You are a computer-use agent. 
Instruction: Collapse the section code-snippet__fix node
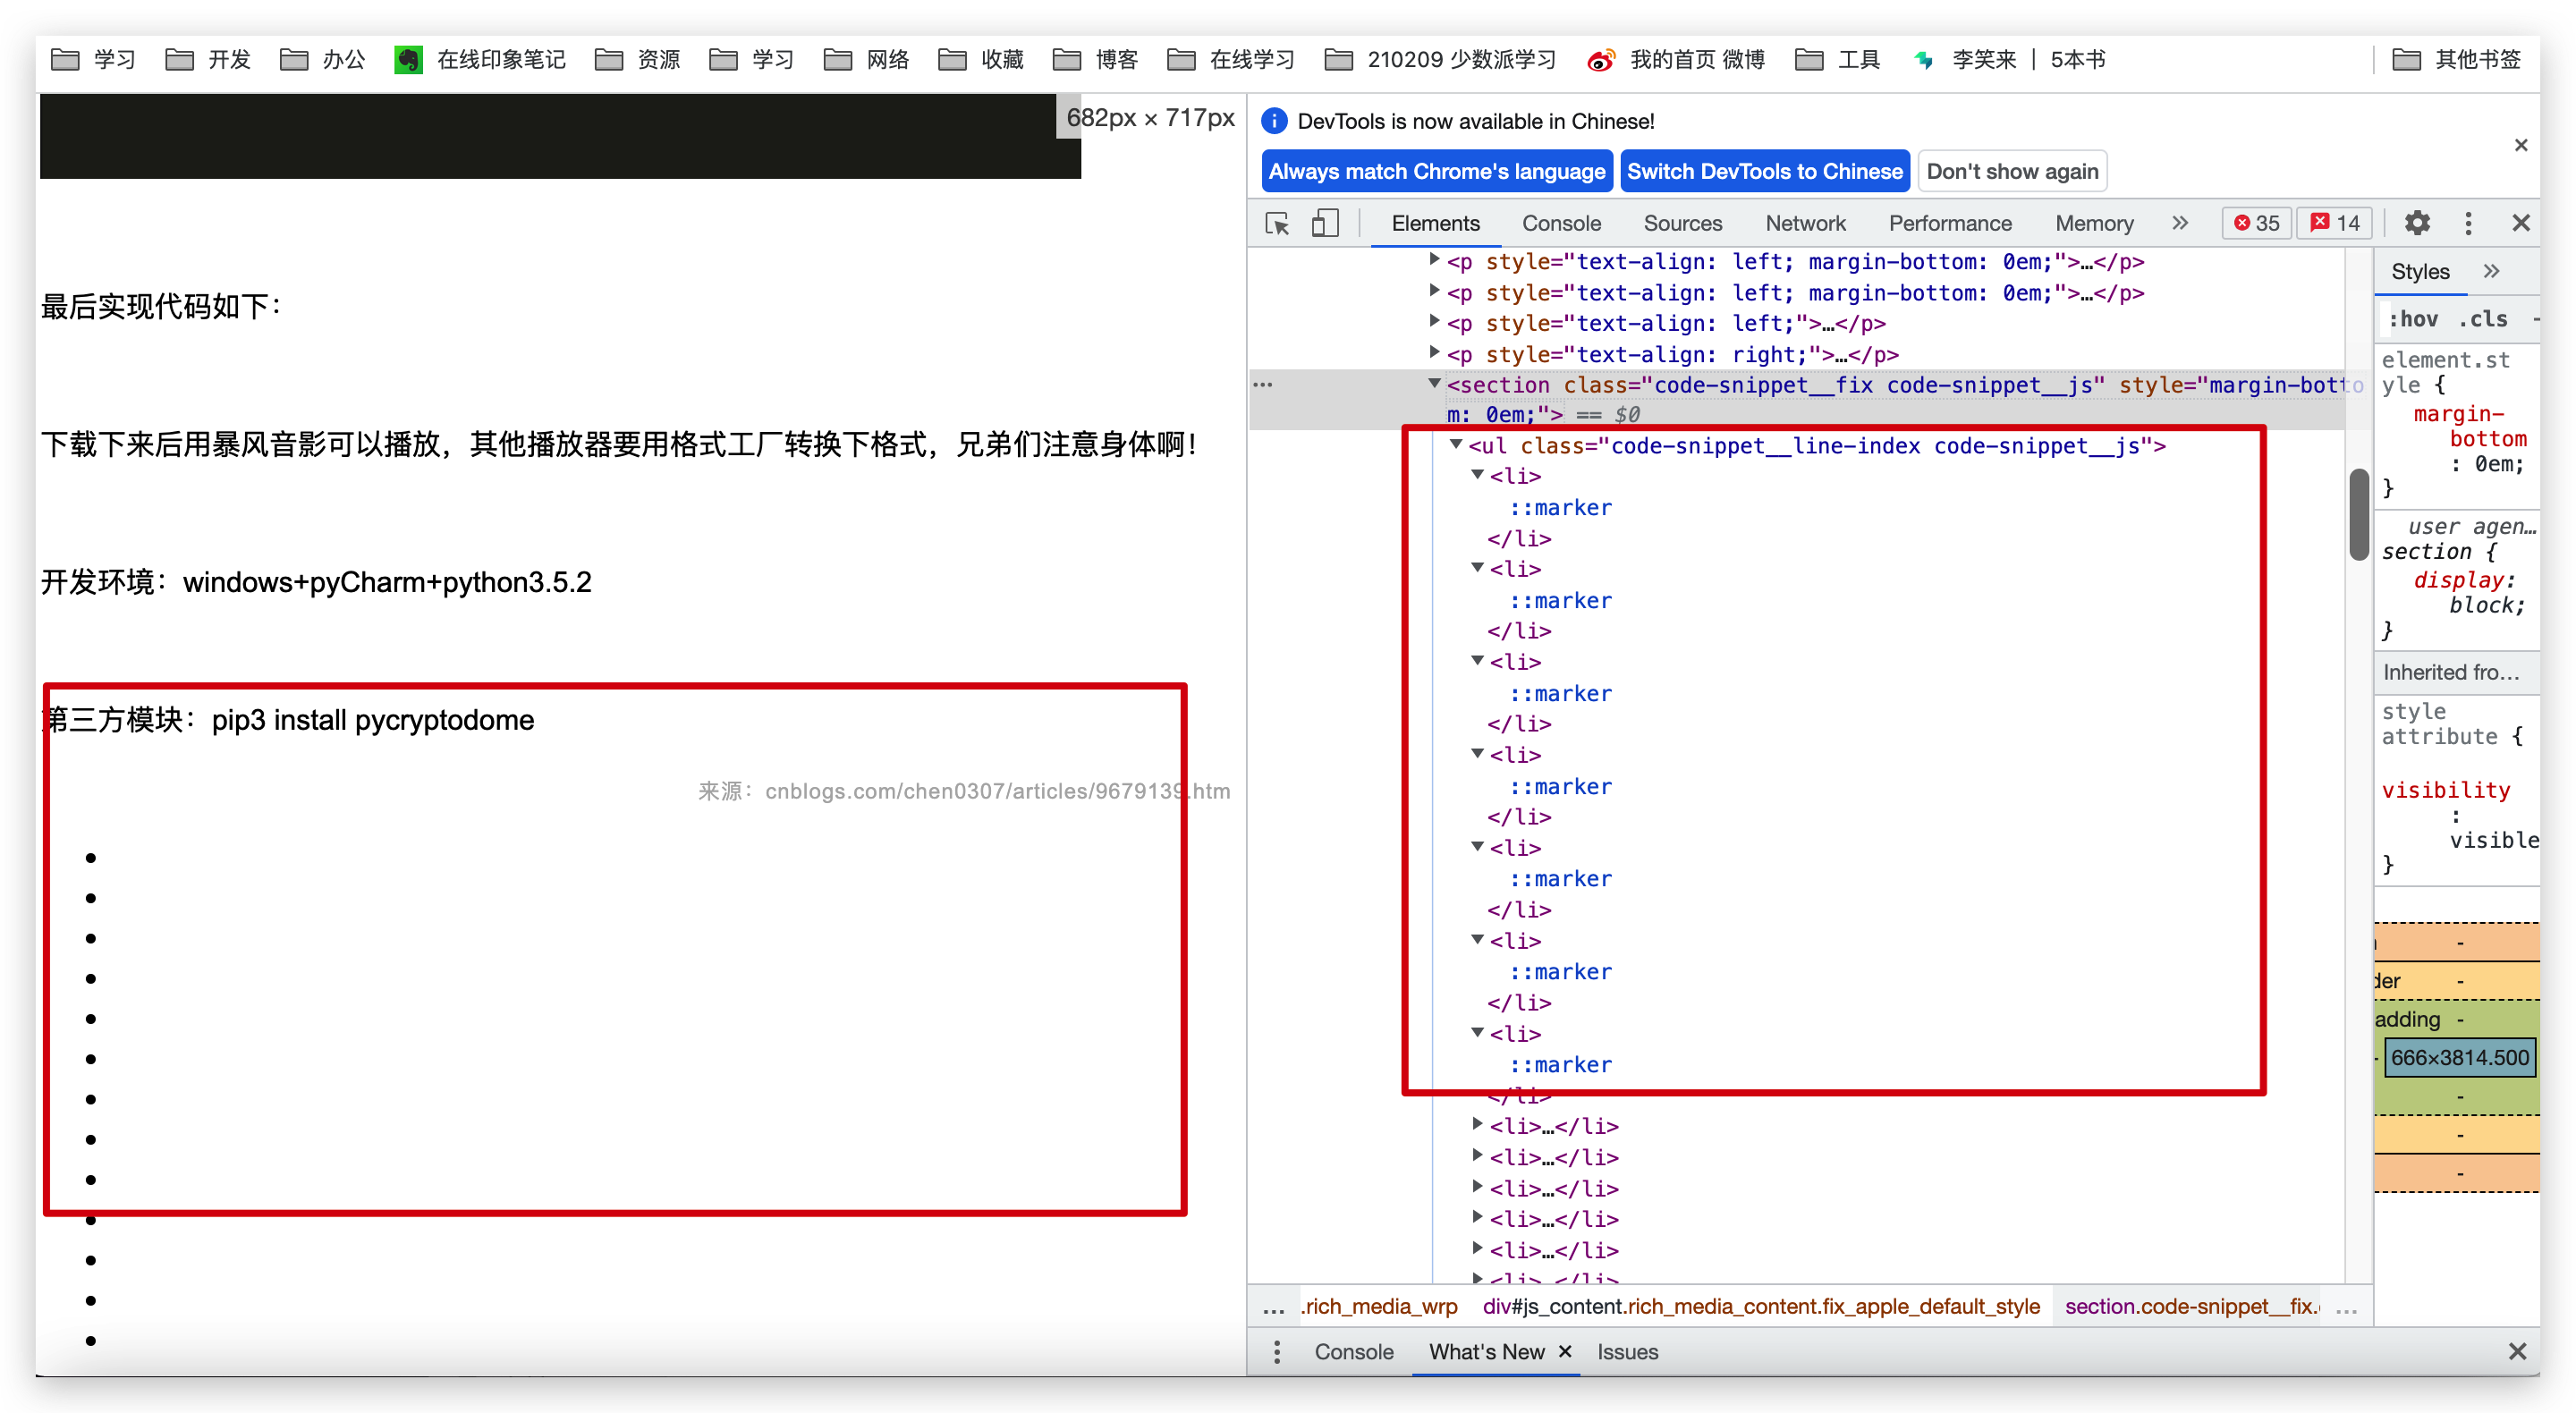1434,383
